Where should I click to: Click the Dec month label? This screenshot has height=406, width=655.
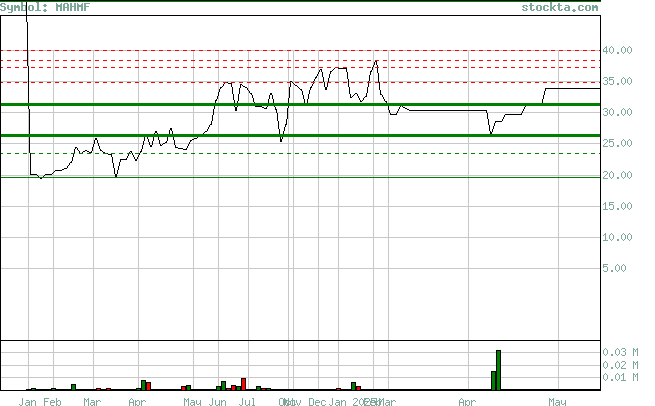[317, 402]
